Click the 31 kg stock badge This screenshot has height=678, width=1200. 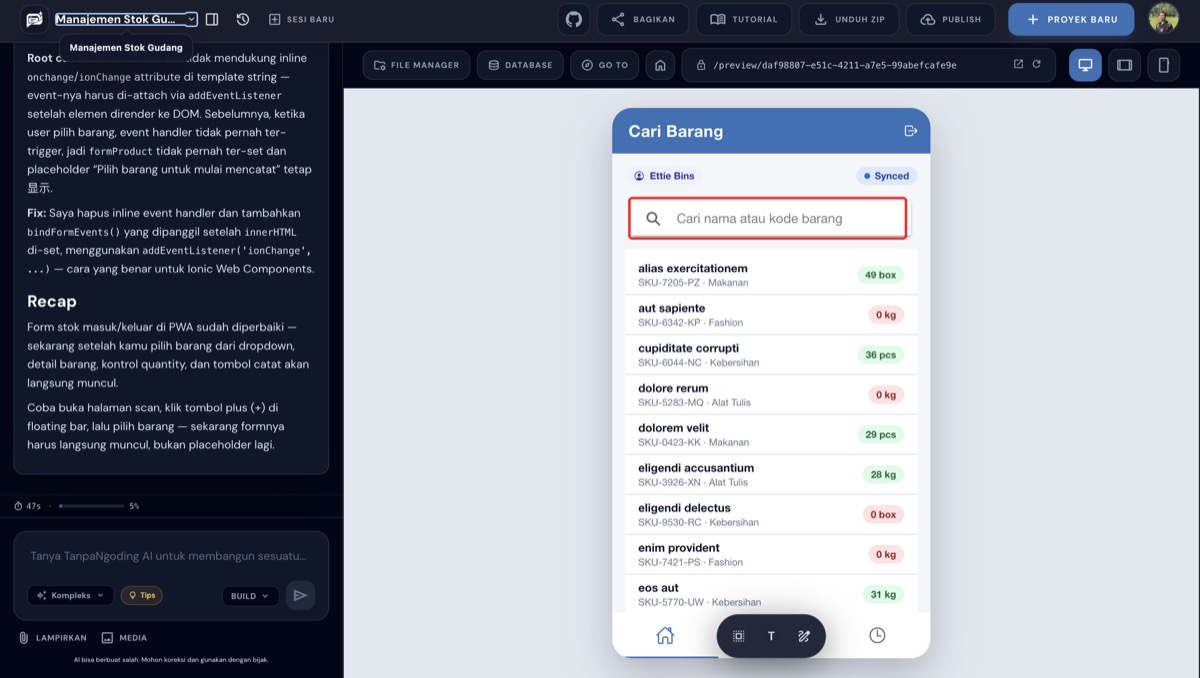883,595
